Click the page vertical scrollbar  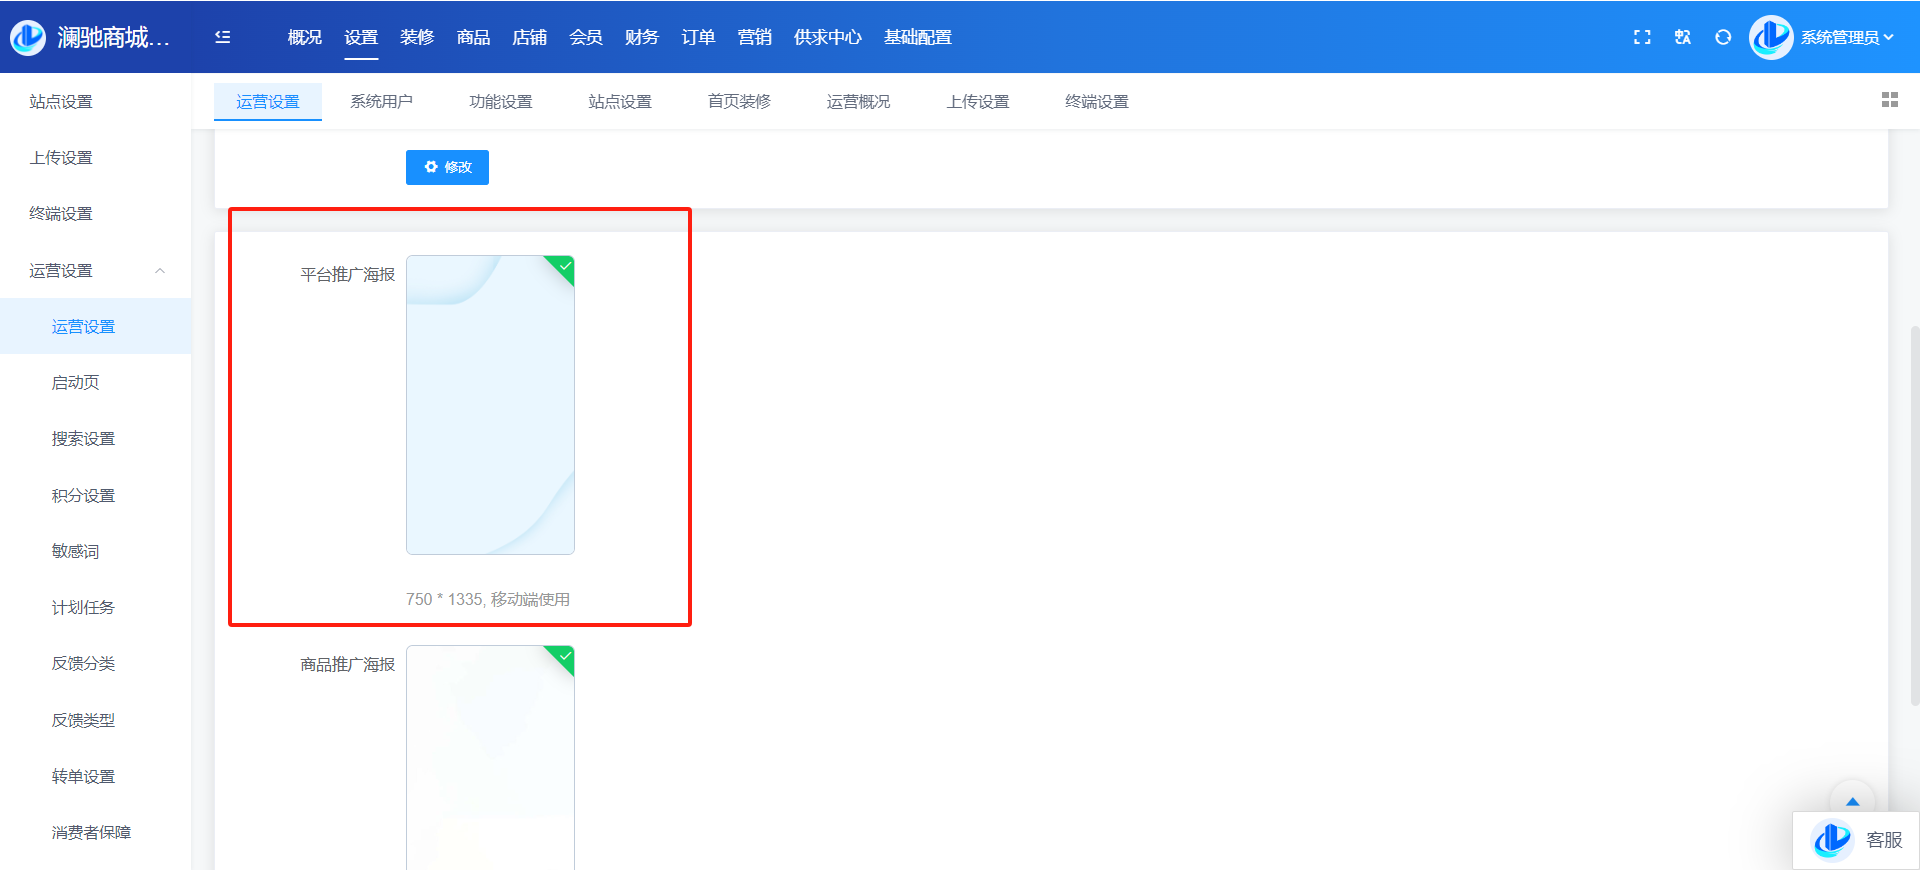click(x=1914, y=515)
